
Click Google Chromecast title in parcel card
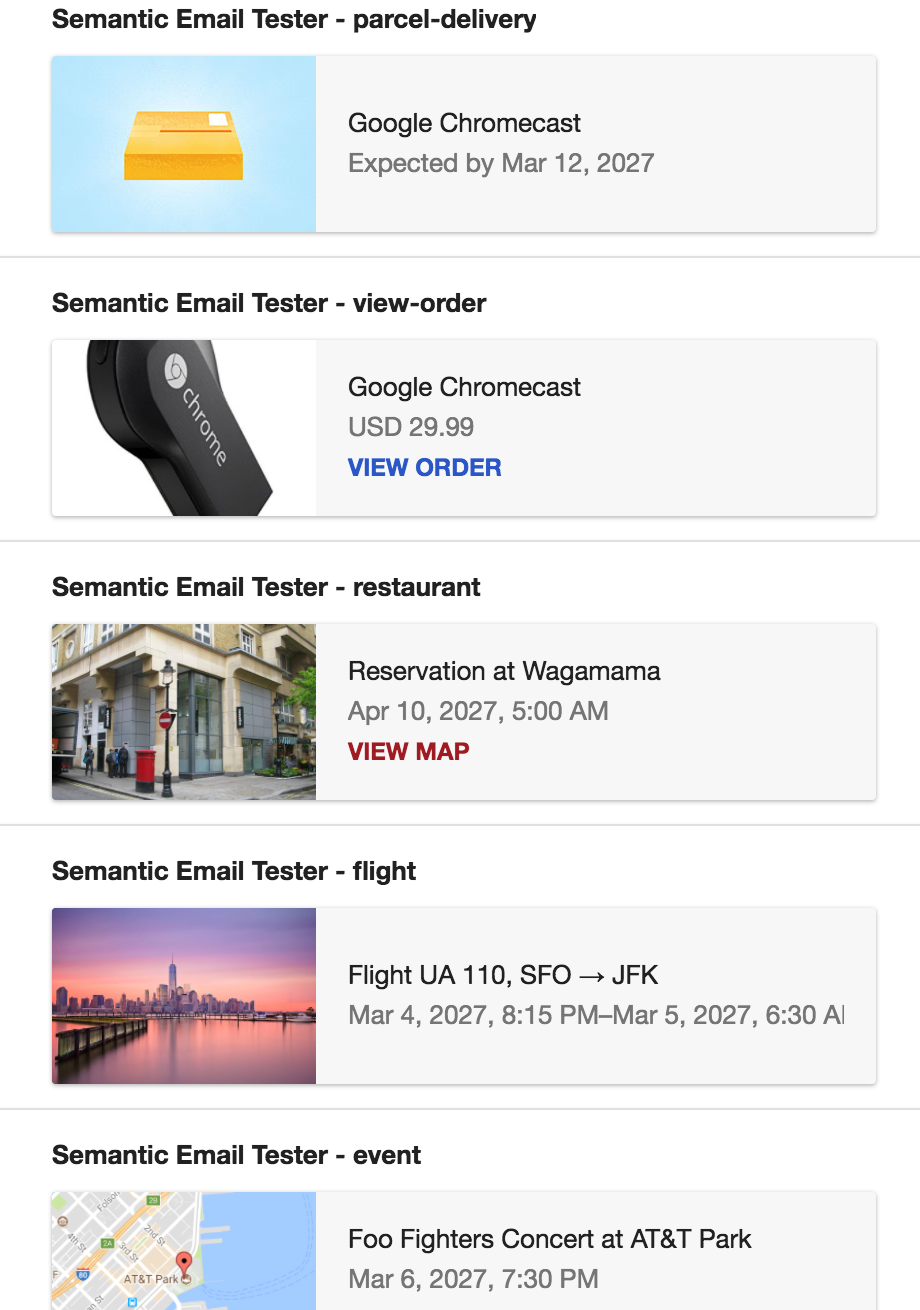click(464, 124)
